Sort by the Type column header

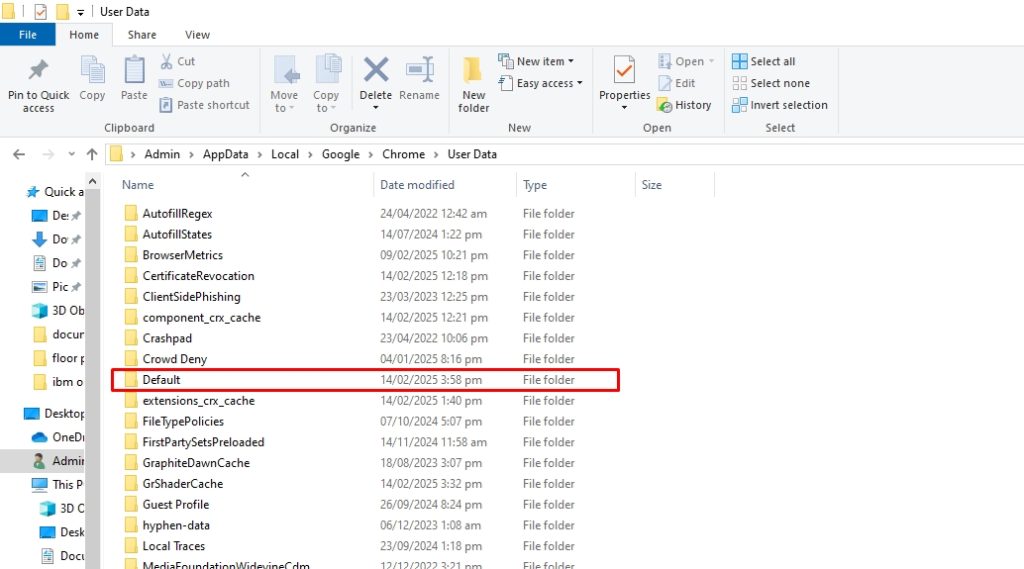tap(535, 185)
